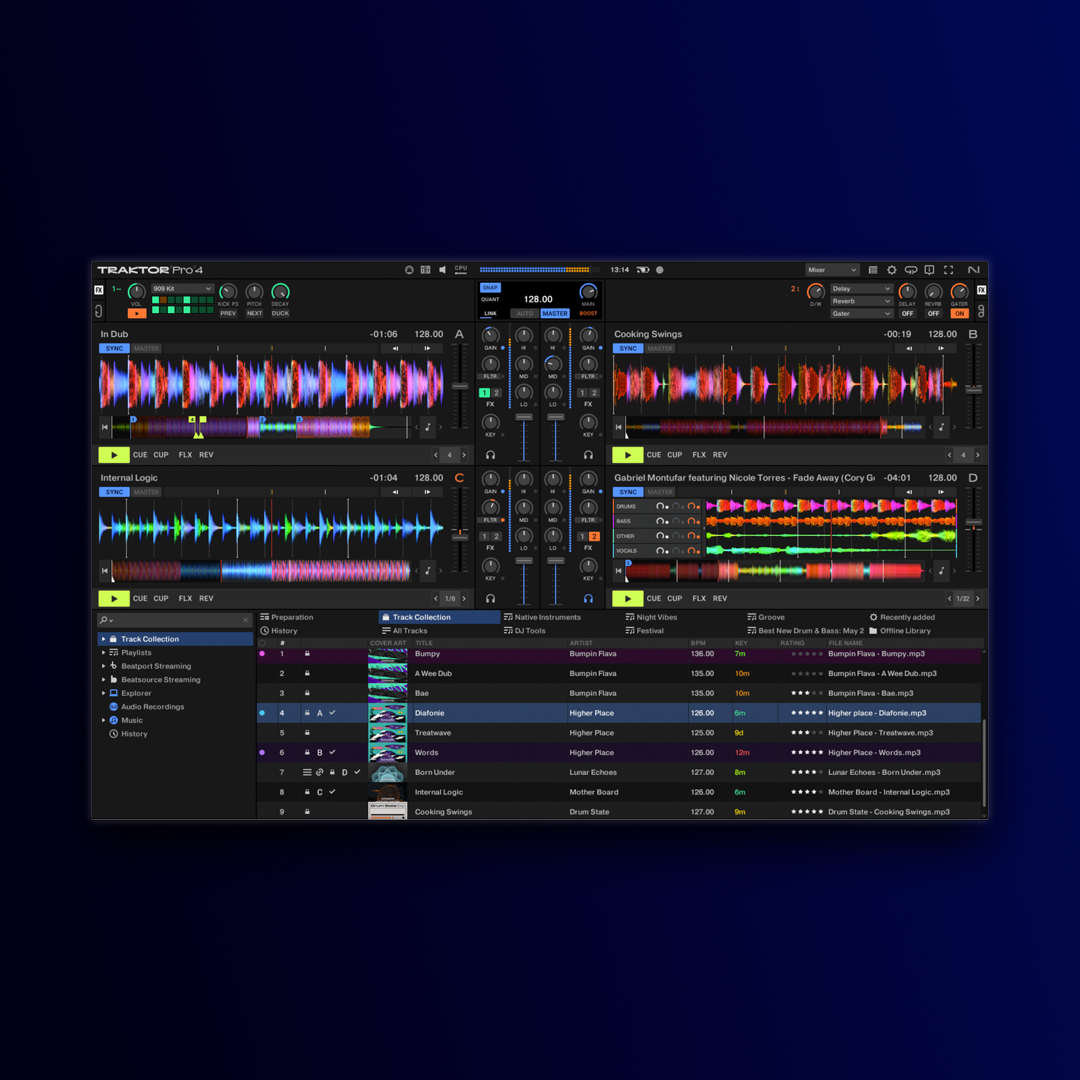The image size is (1080, 1080).
Task: Click the search magnifier icon
Action: pyautogui.click(x=103, y=620)
